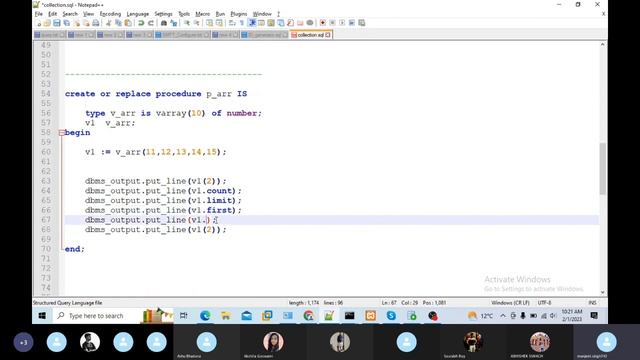Toggle the Indent Guide toolbar button
The width and height of the screenshot is (640, 360).
point(252,23)
